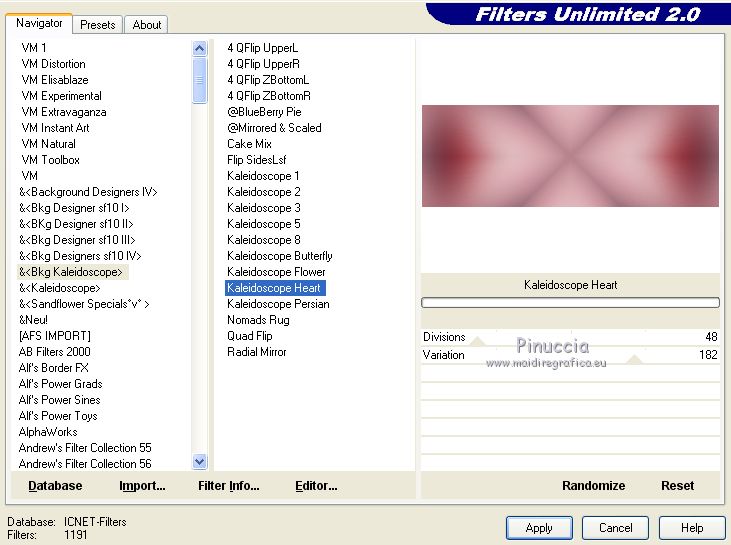Choose Kaleidoscope 1 filter
Viewport: 731px width, 545px height.
point(263,176)
